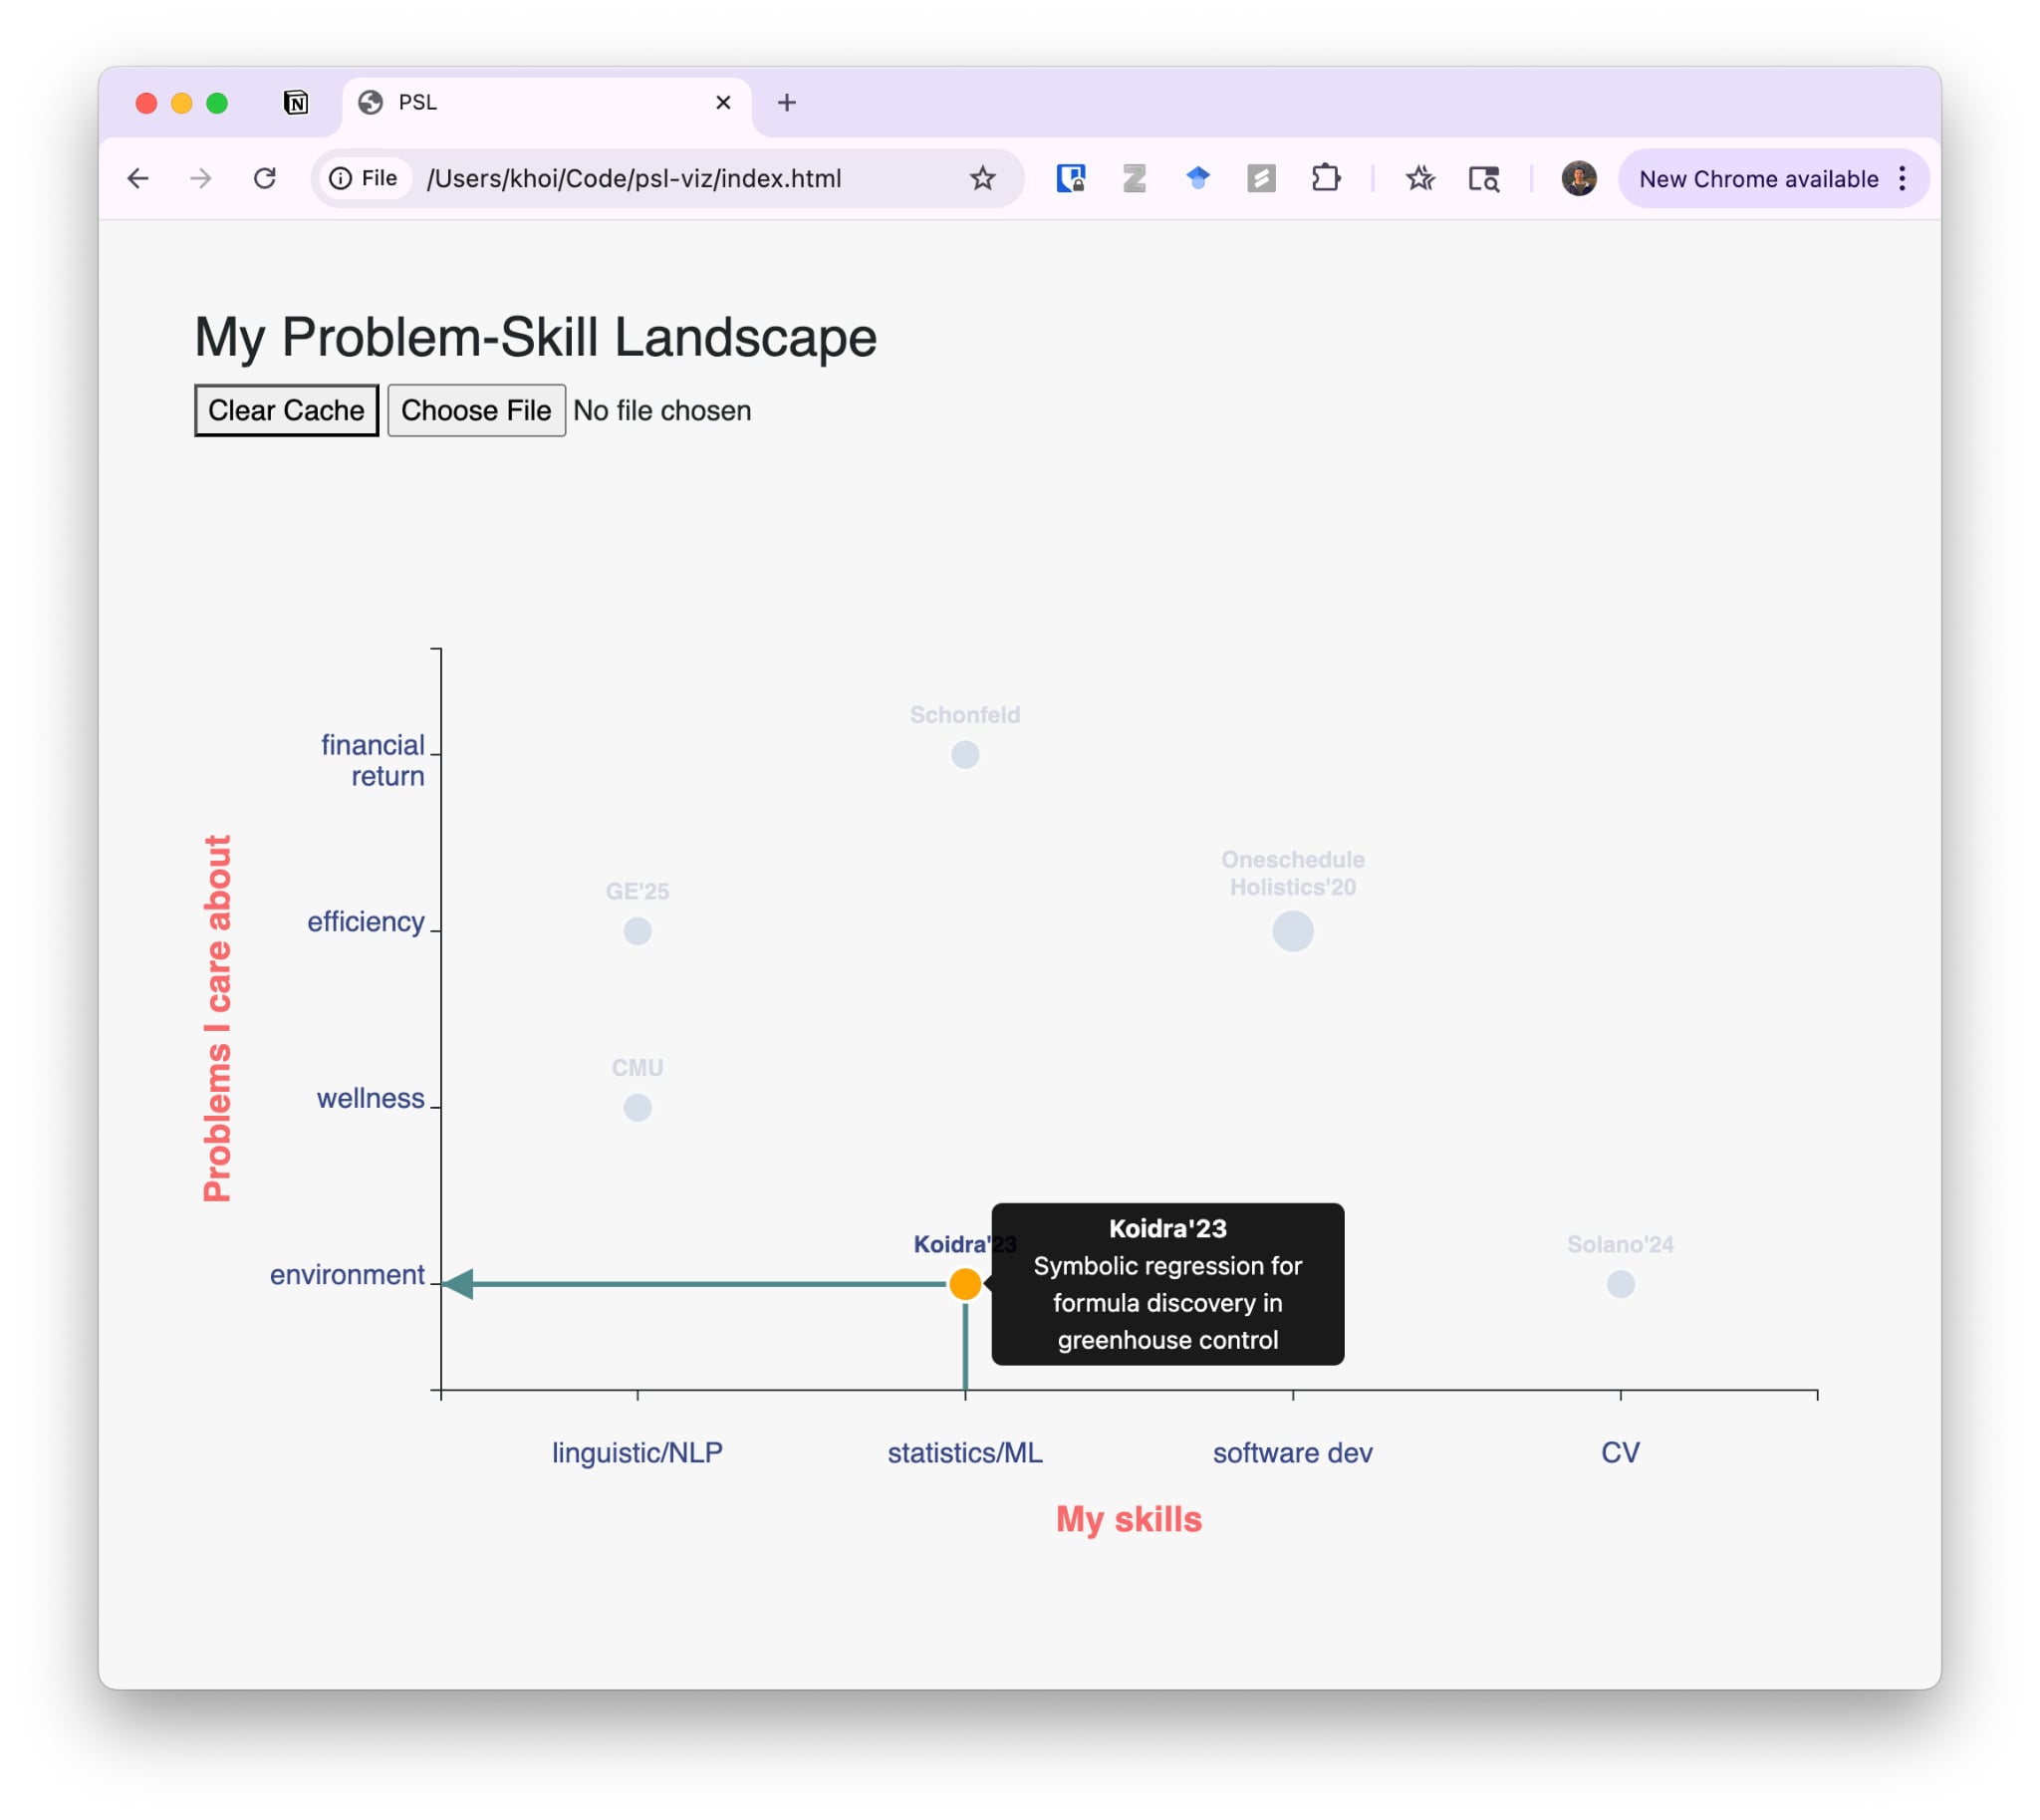Close the PSL tab
2040x1820 pixels.
pos(723,102)
